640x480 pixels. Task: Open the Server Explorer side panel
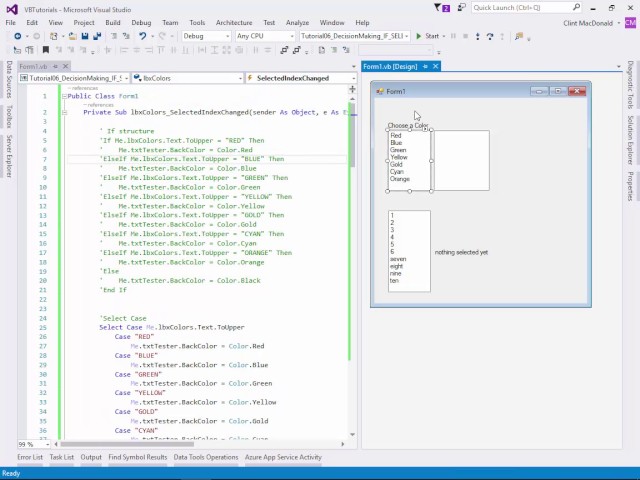tap(9, 156)
